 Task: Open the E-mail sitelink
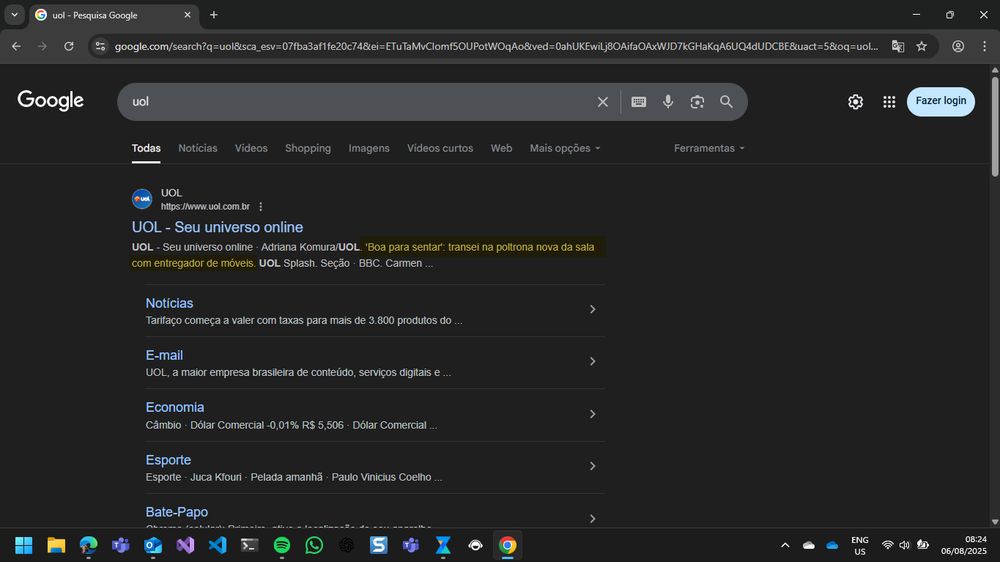(164, 355)
